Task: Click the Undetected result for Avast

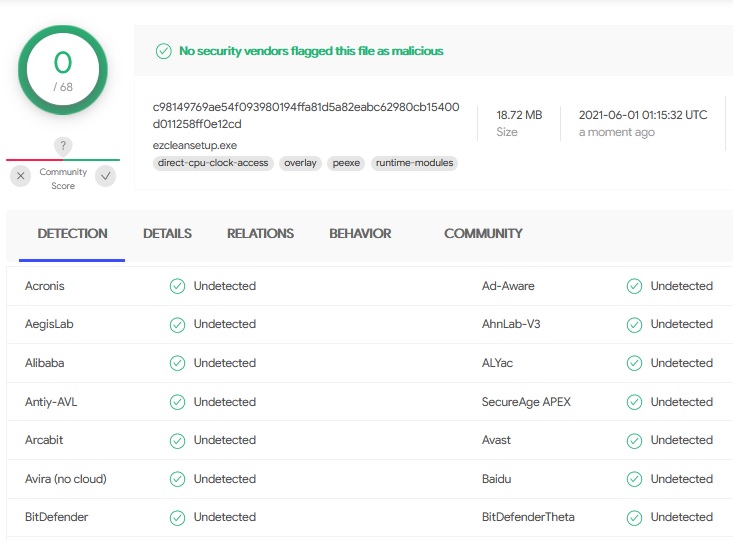Action: point(682,440)
